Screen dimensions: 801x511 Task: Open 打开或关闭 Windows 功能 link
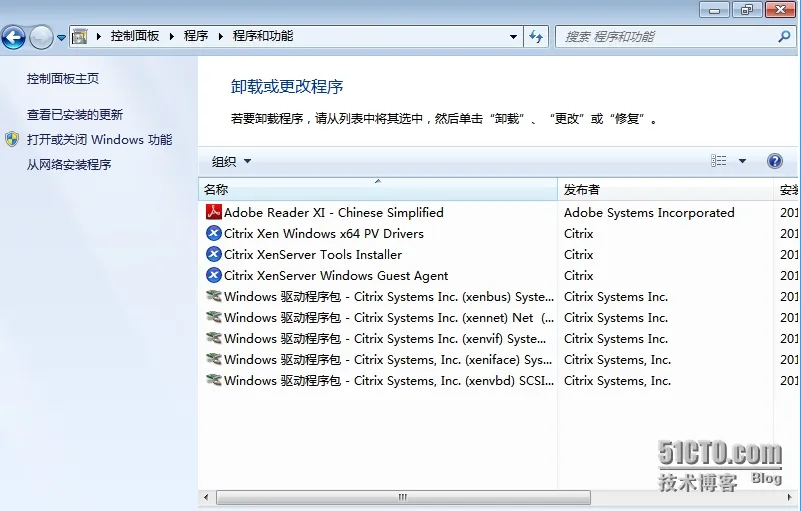100,140
